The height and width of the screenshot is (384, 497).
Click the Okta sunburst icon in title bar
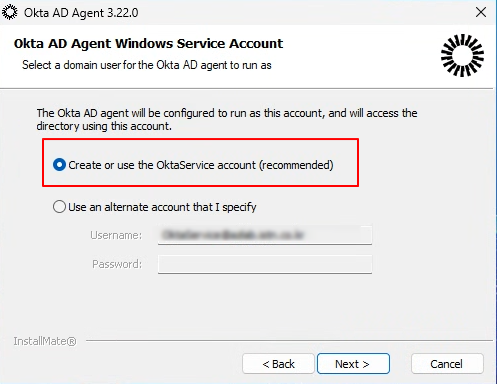(x=10, y=12)
